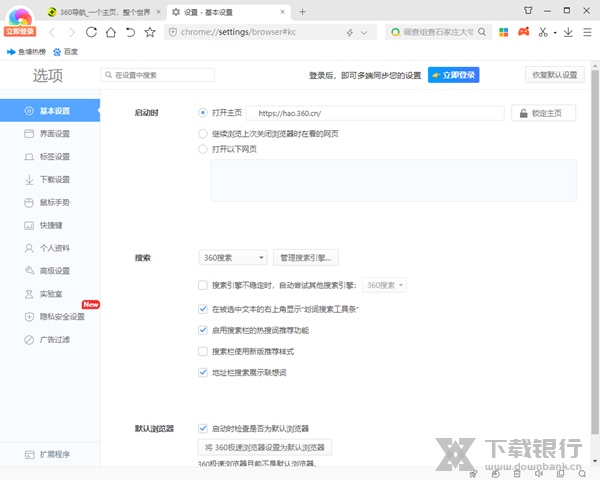Enable 搜索栏使用新版推荐样式 checkbox
The width and height of the screenshot is (600, 480).
203,351
